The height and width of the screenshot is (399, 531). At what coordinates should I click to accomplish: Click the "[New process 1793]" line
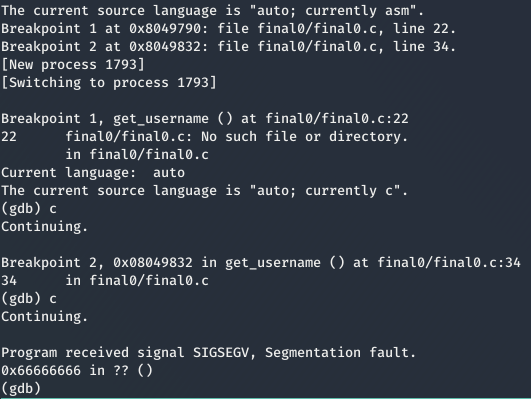tap(73, 65)
